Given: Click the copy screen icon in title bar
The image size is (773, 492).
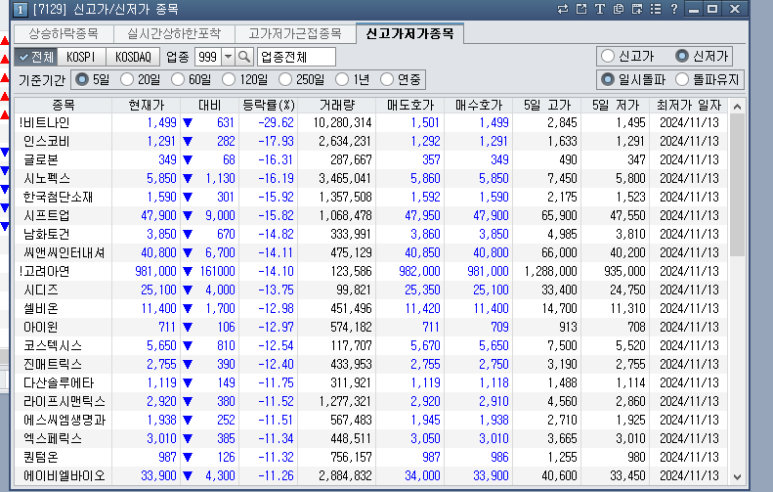Looking at the screenshot, I should point(618,9).
